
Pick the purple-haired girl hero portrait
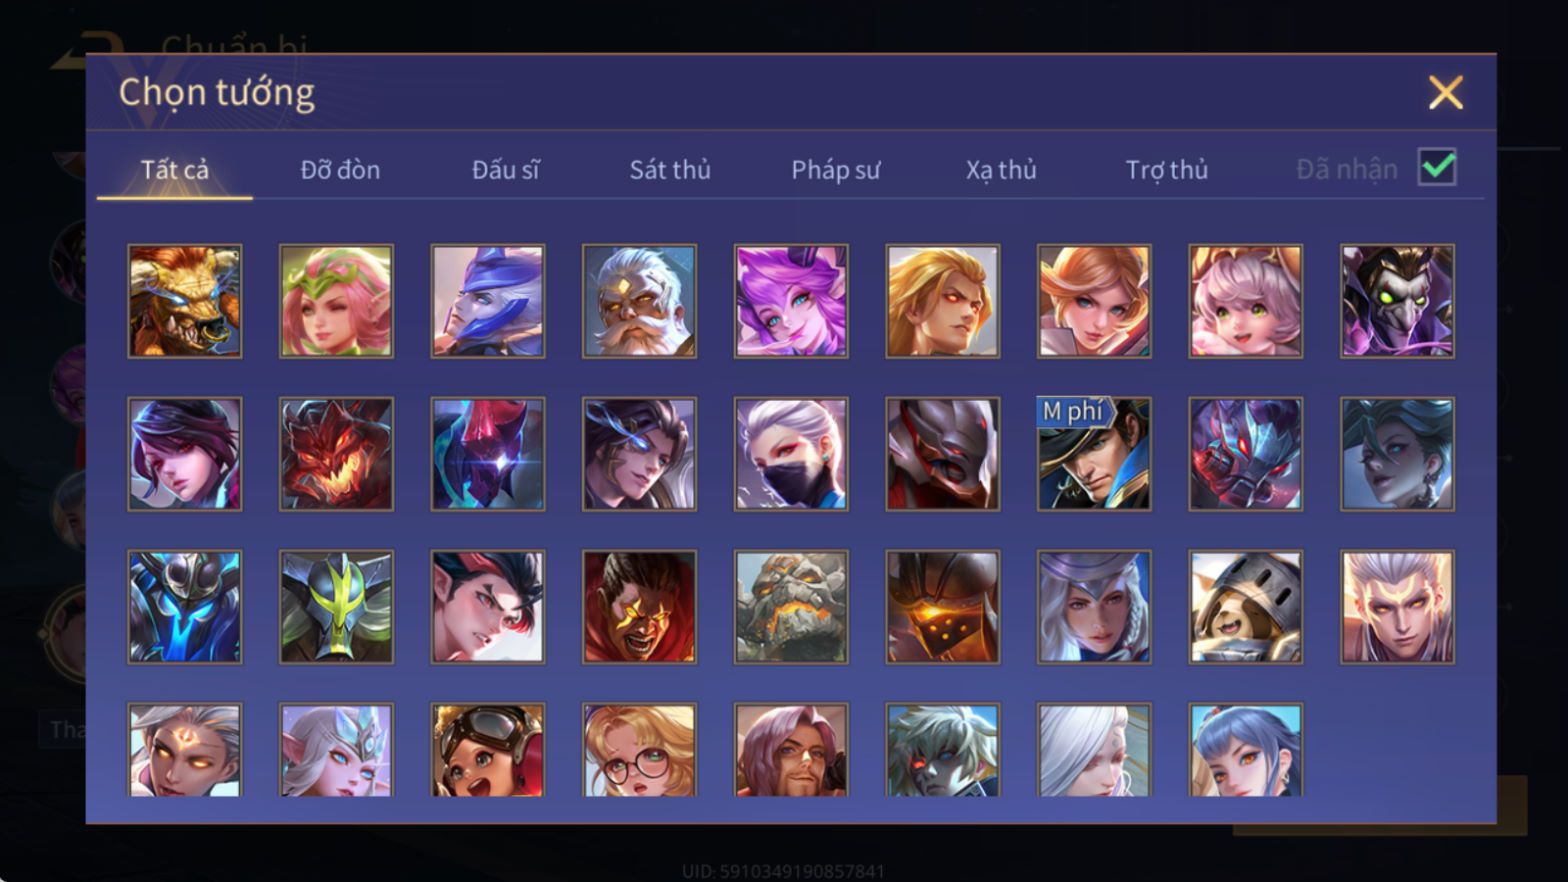(791, 301)
